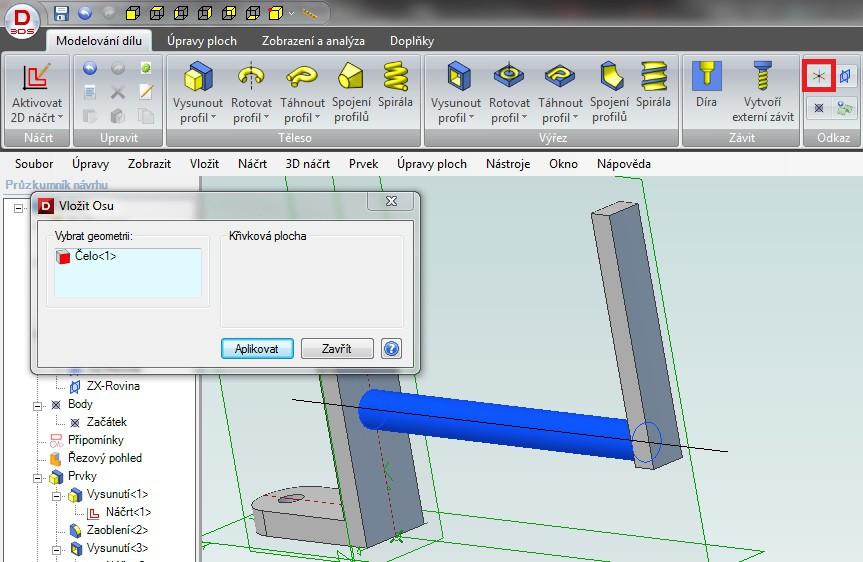Close the Vložit Osu dialog with X

click(391, 201)
